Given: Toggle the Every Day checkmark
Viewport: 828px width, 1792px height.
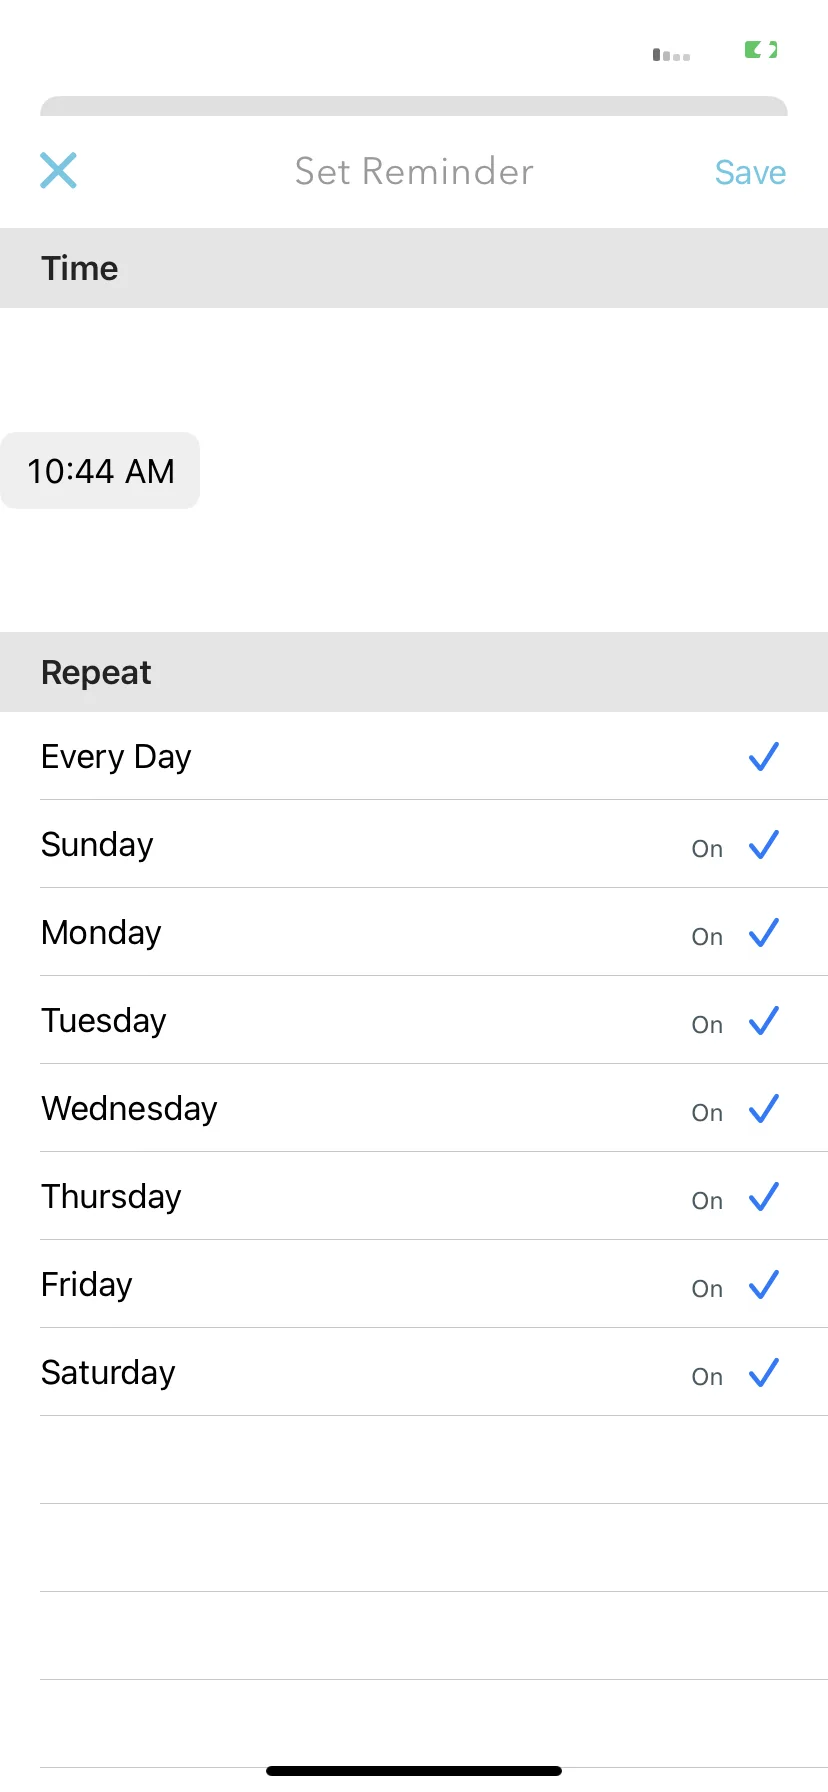Looking at the screenshot, I should pos(764,757).
